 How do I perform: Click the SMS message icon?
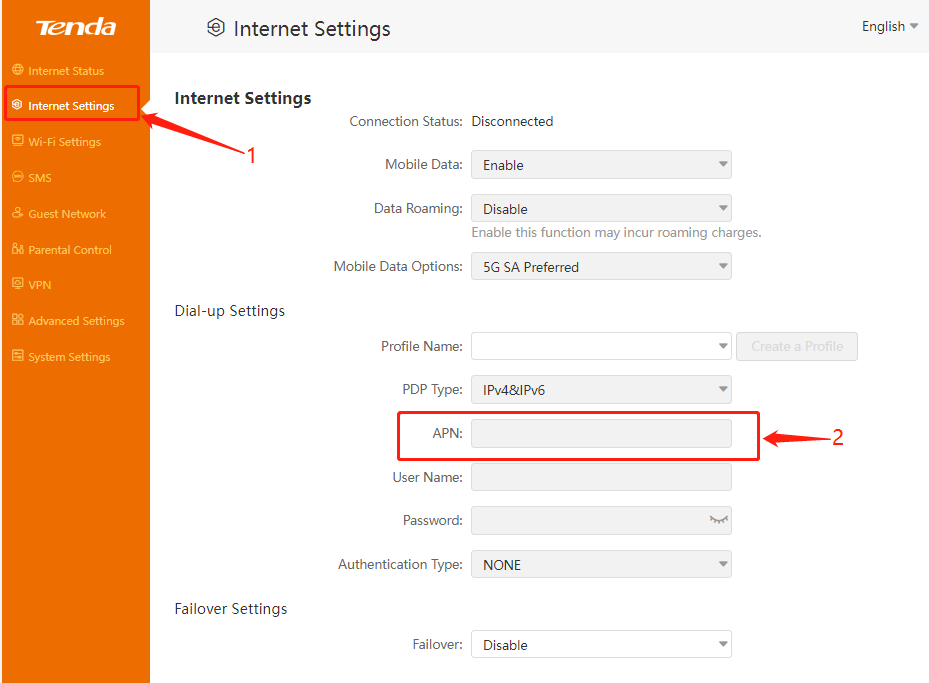pyautogui.click(x=17, y=177)
